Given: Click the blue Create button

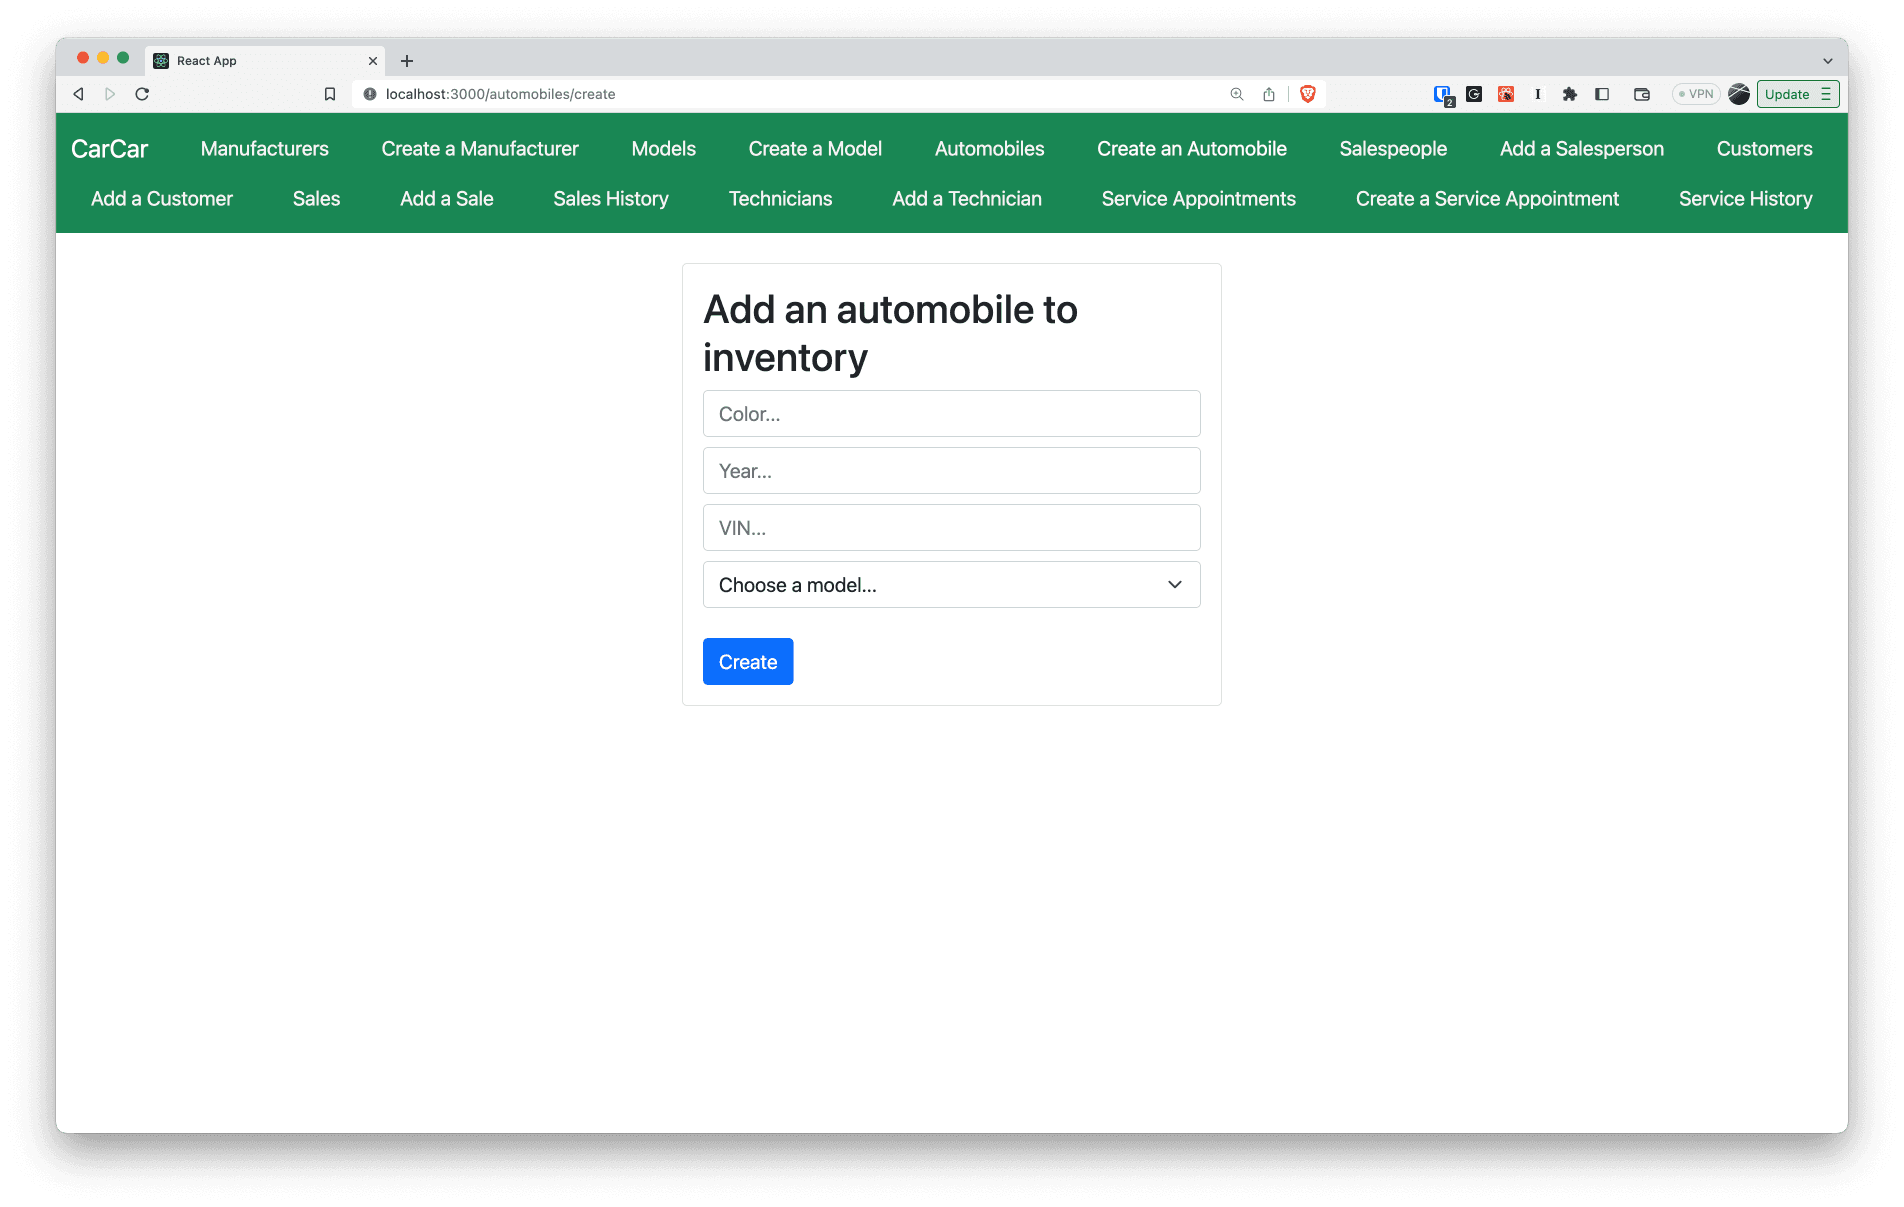Looking at the screenshot, I should (x=748, y=662).
